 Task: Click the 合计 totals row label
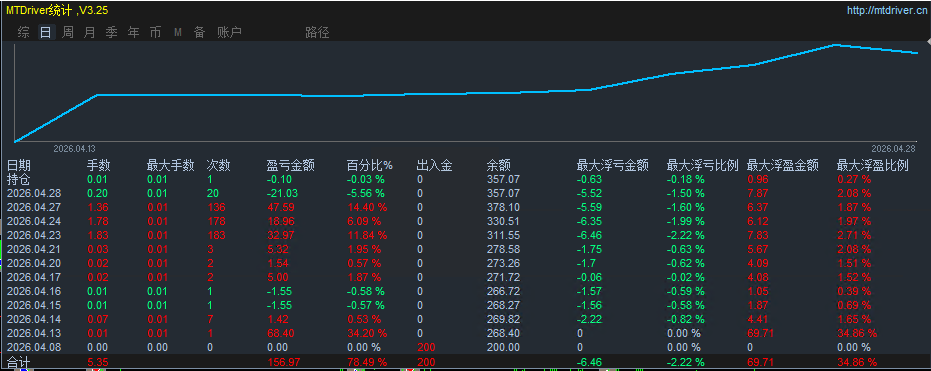point(18,363)
